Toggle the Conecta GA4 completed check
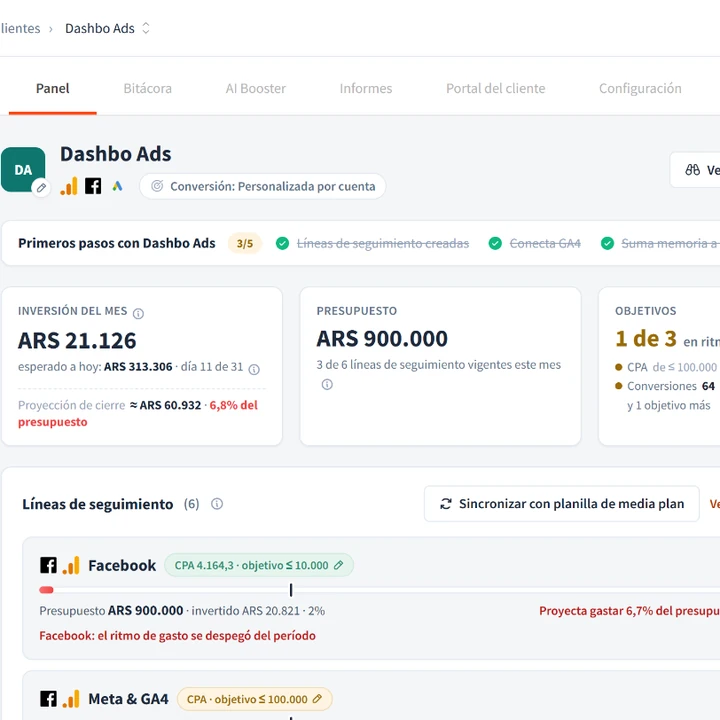The image size is (720, 720). pos(495,243)
